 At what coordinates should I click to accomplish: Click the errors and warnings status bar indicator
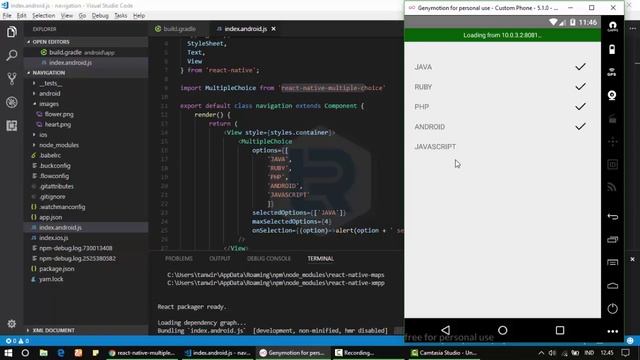pos(17,340)
